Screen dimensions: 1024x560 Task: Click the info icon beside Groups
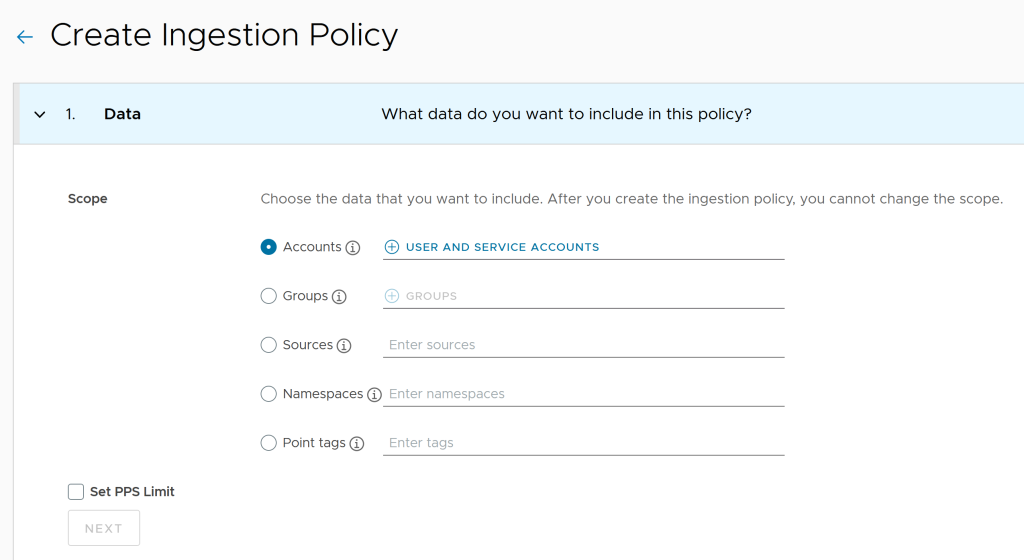coord(339,297)
